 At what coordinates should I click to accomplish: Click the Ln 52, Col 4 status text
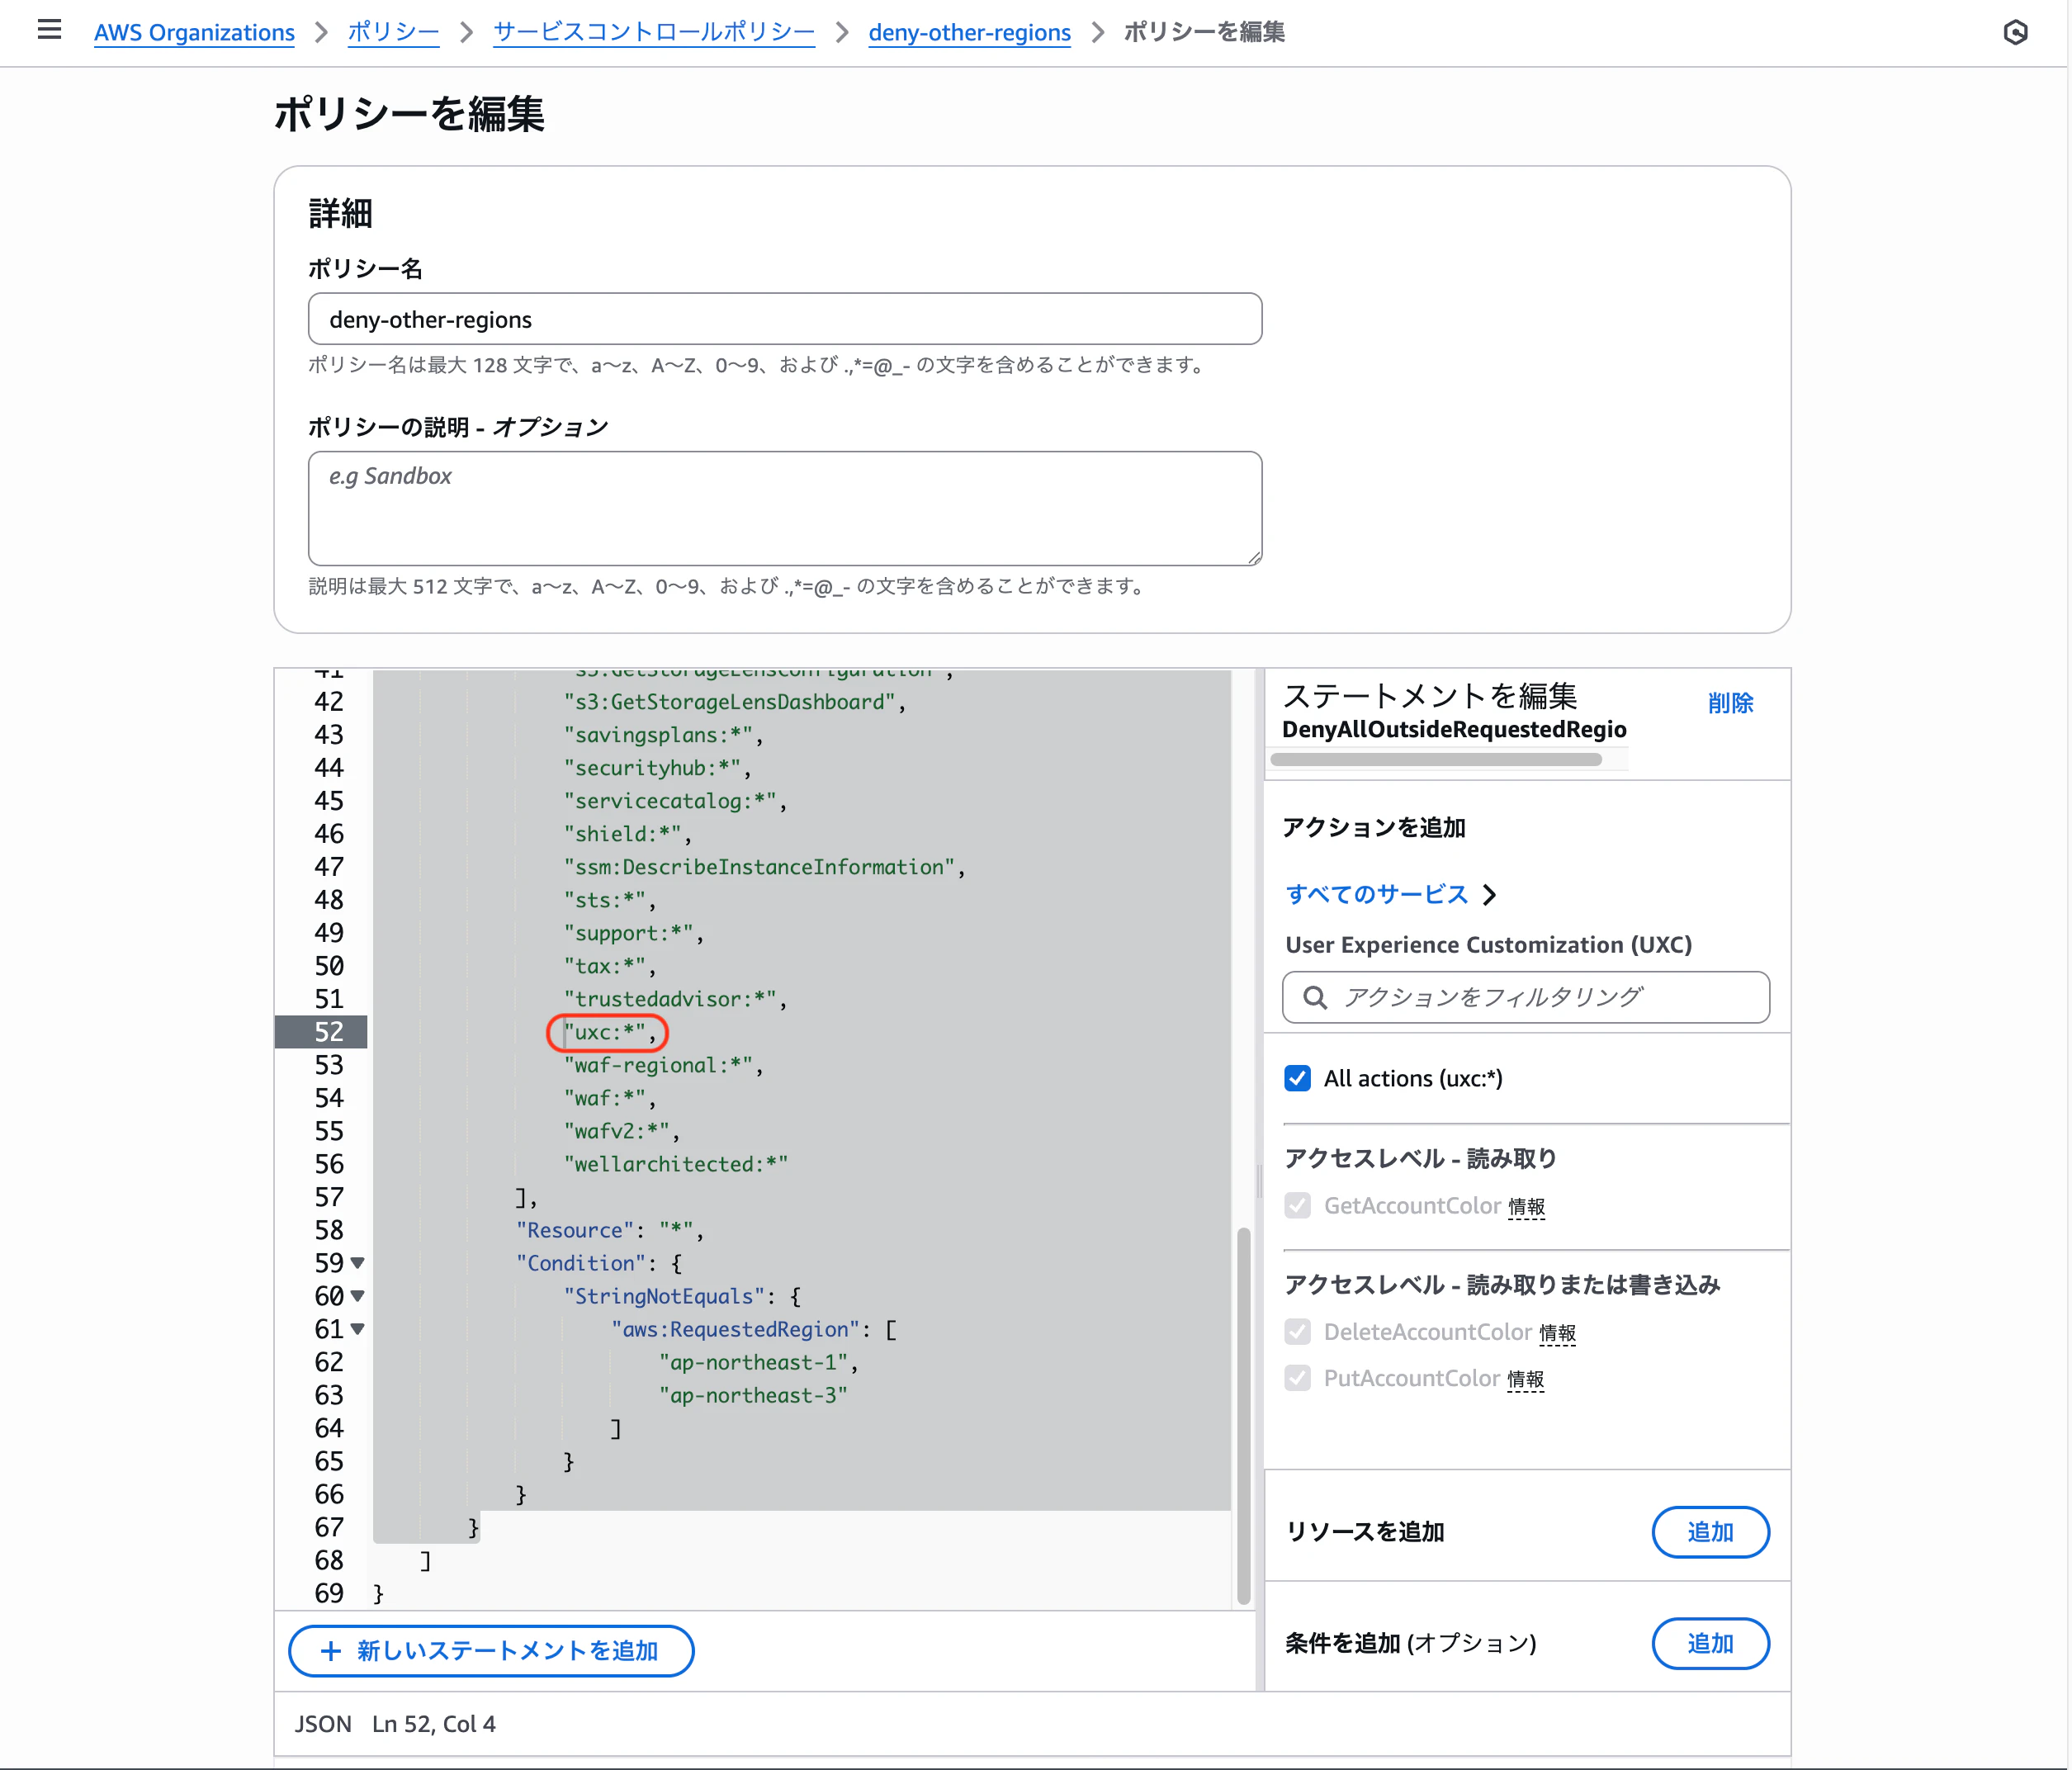point(433,1724)
